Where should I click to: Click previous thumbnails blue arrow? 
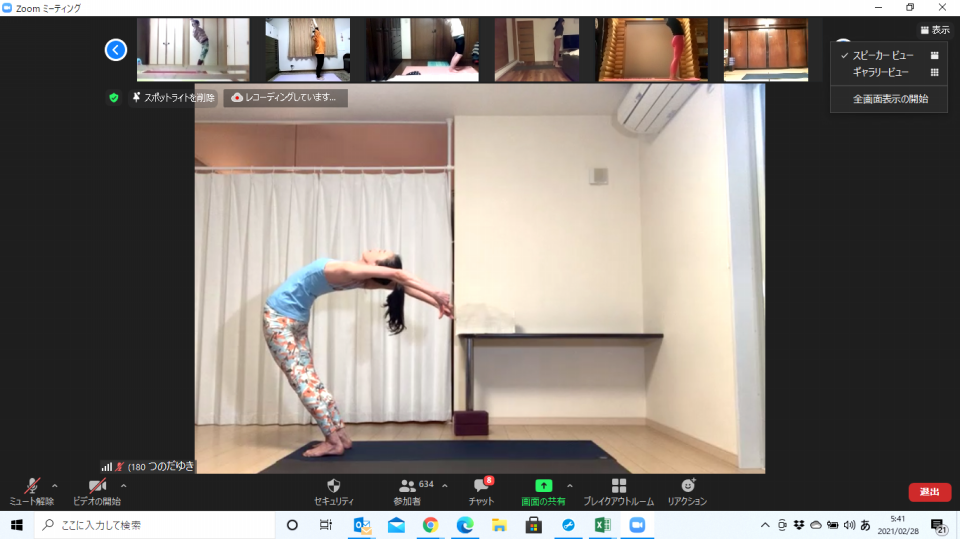(116, 50)
